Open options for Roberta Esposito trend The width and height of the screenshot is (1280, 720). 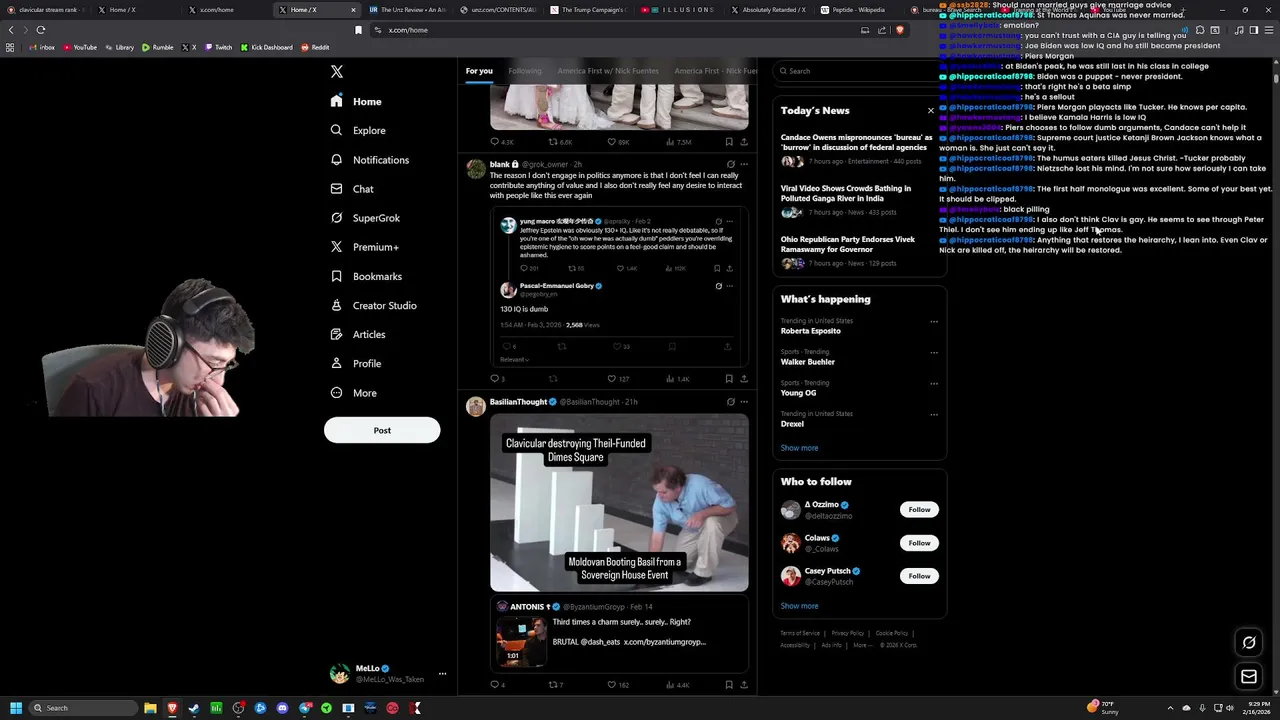click(x=934, y=322)
